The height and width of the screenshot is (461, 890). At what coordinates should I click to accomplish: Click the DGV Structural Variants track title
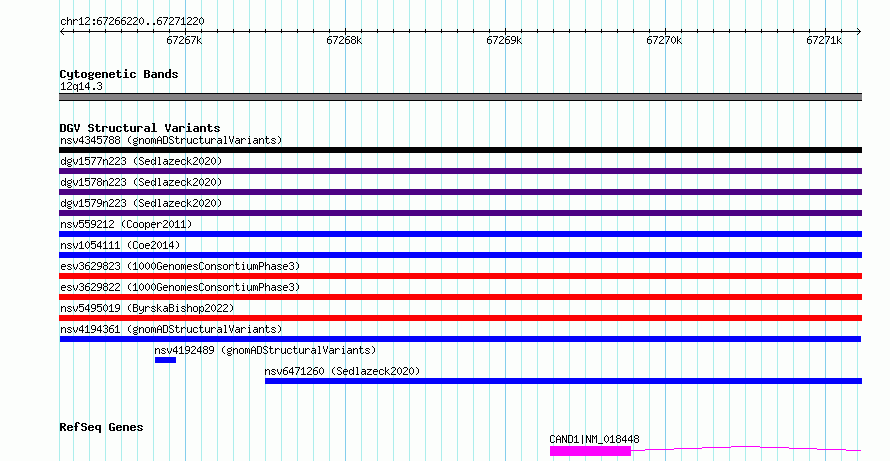click(140, 128)
